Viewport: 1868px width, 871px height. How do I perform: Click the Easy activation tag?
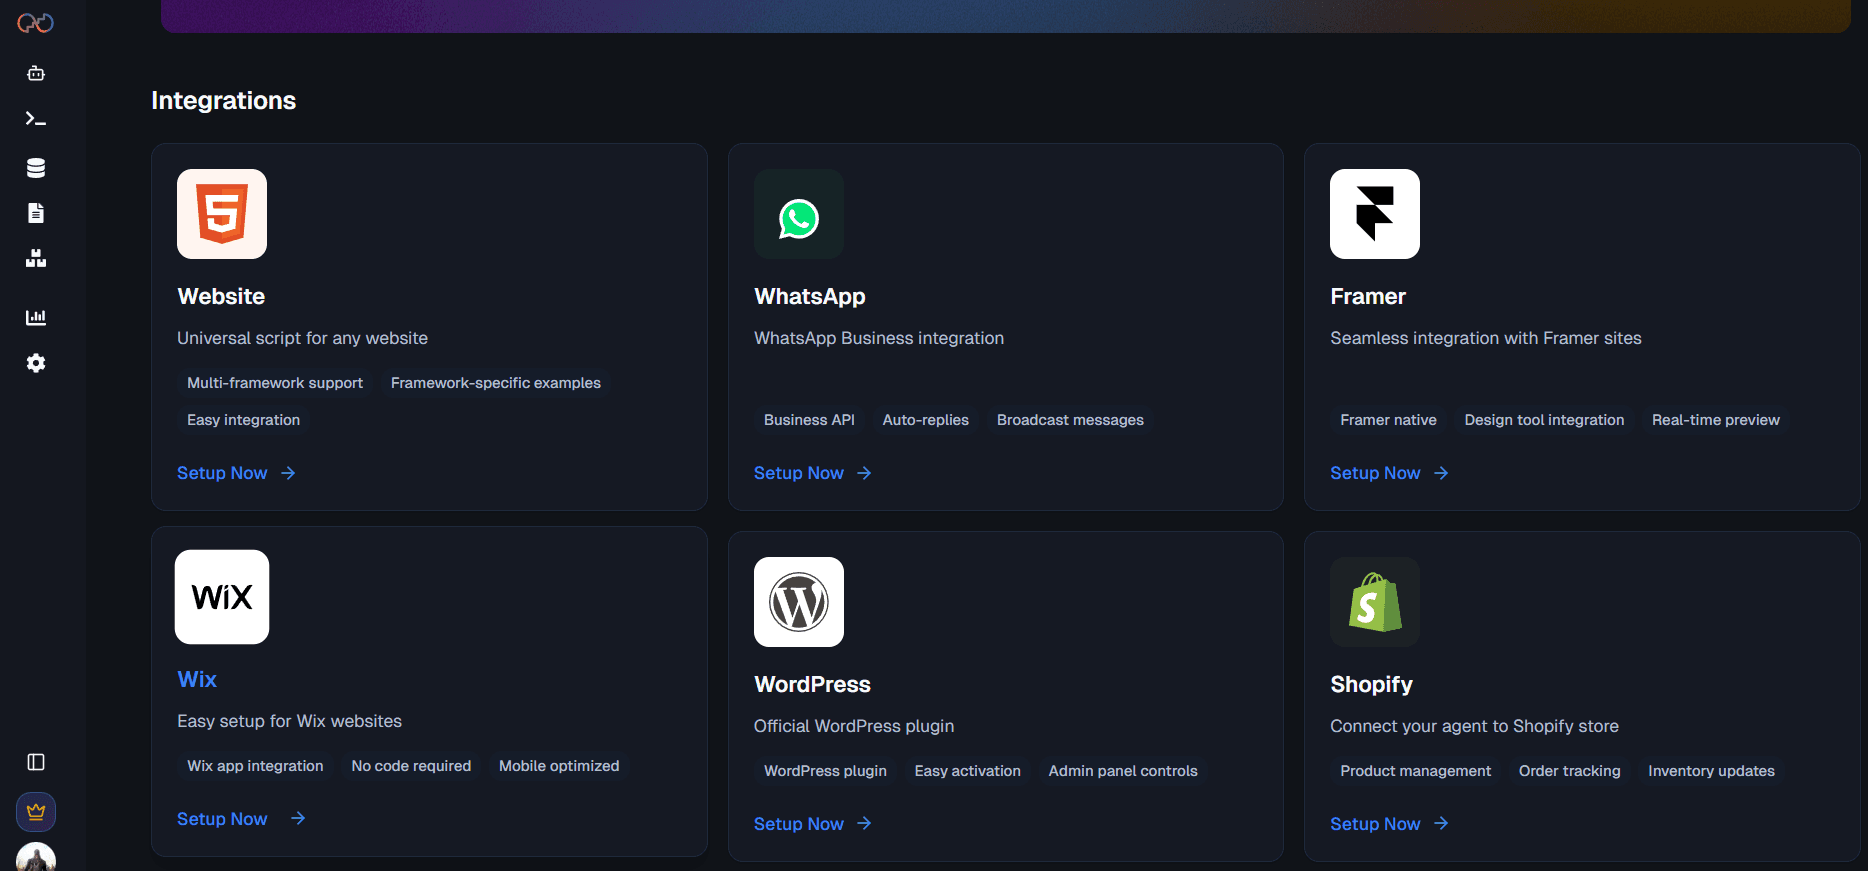point(968,771)
